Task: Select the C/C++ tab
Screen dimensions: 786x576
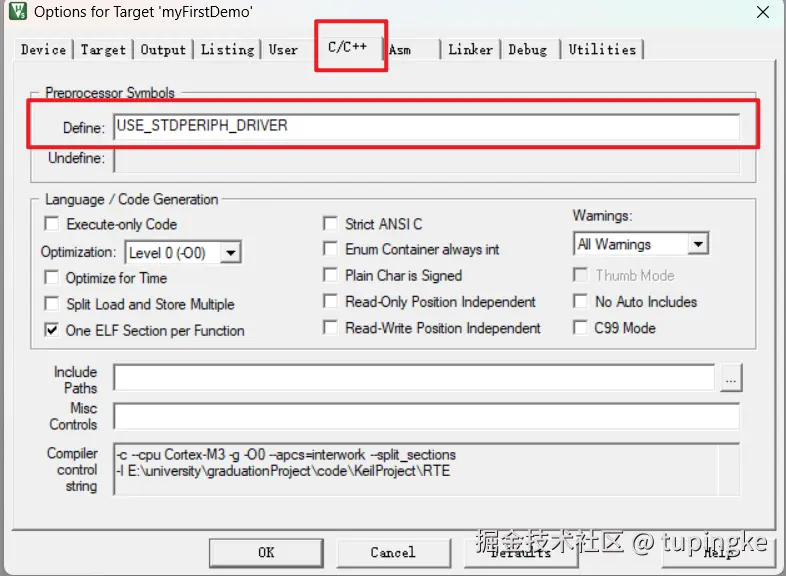Action: pyautogui.click(x=347, y=47)
